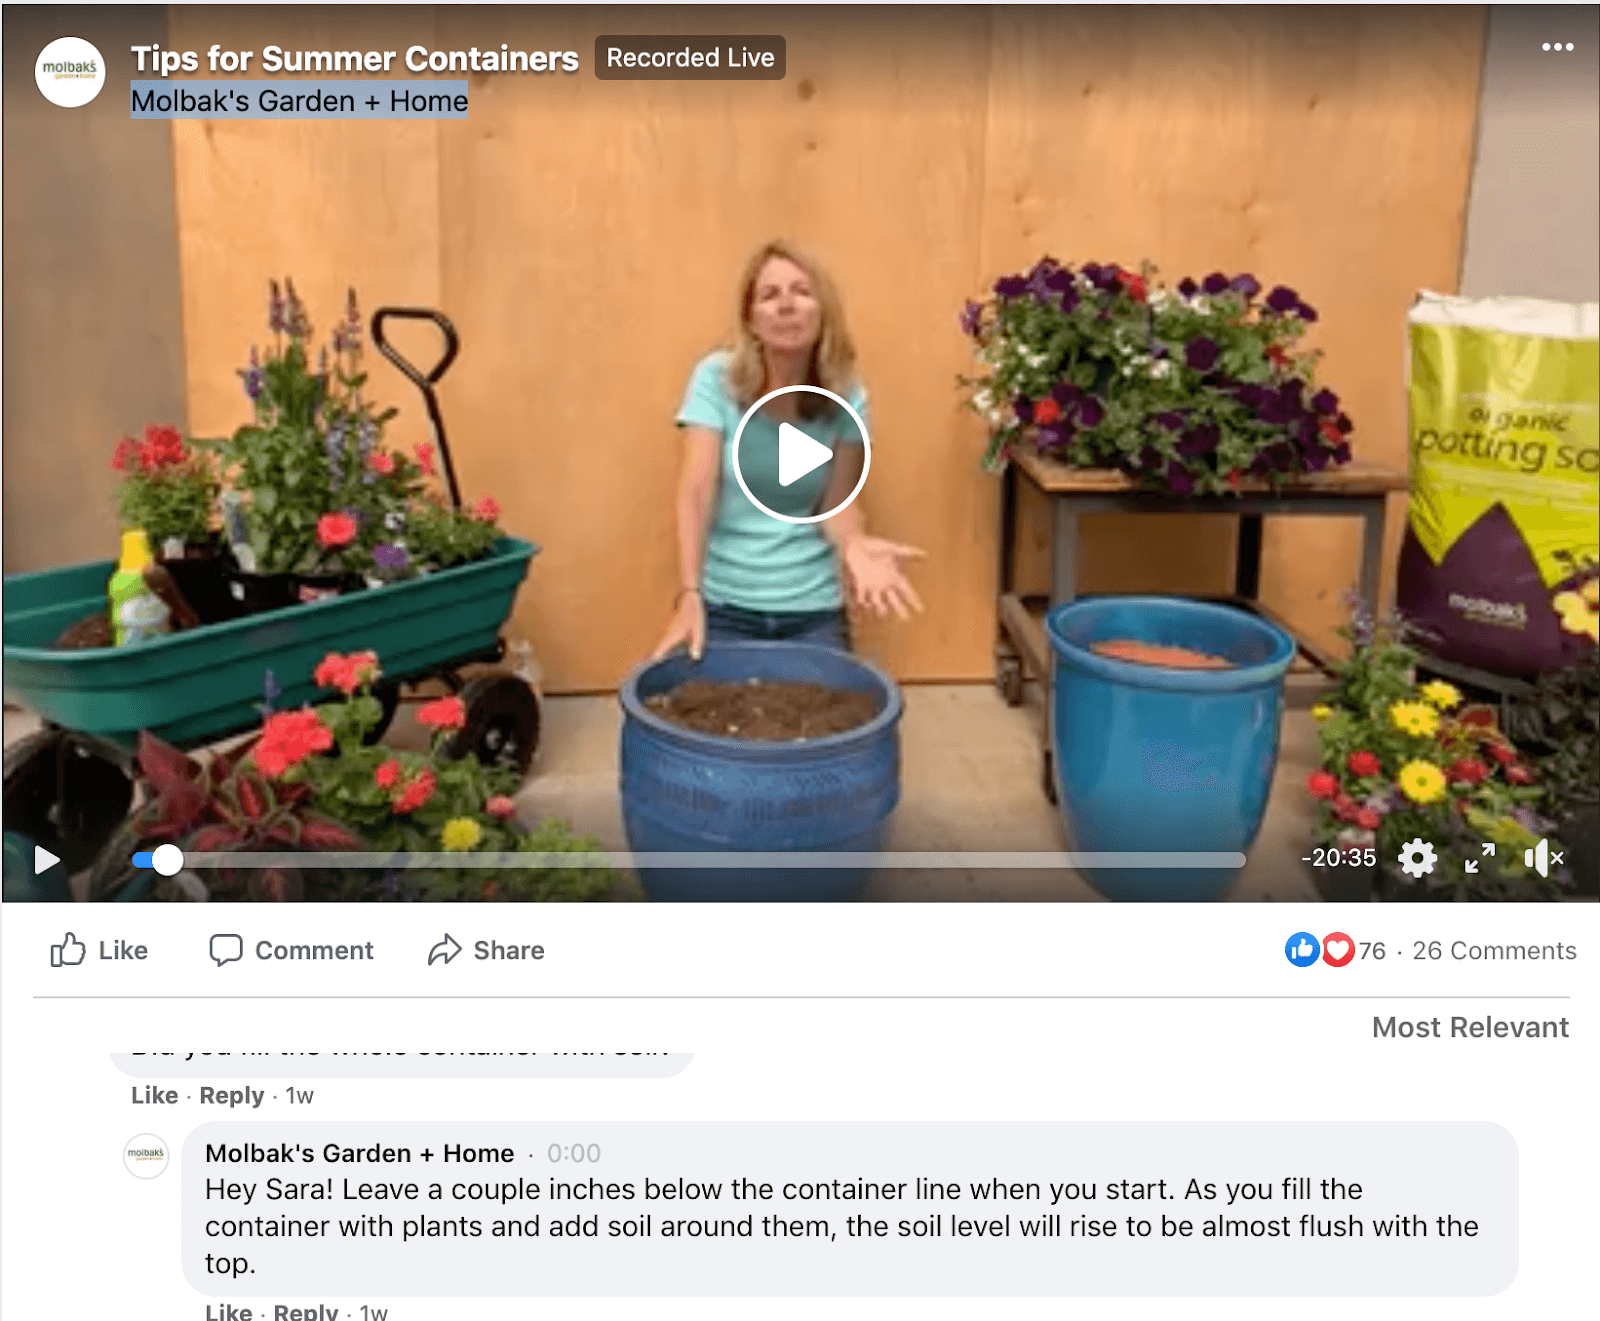Screen dimensions: 1600x1321
Task: Open Molbak's Garden + Home page link in the video header
Action: pos(299,101)
